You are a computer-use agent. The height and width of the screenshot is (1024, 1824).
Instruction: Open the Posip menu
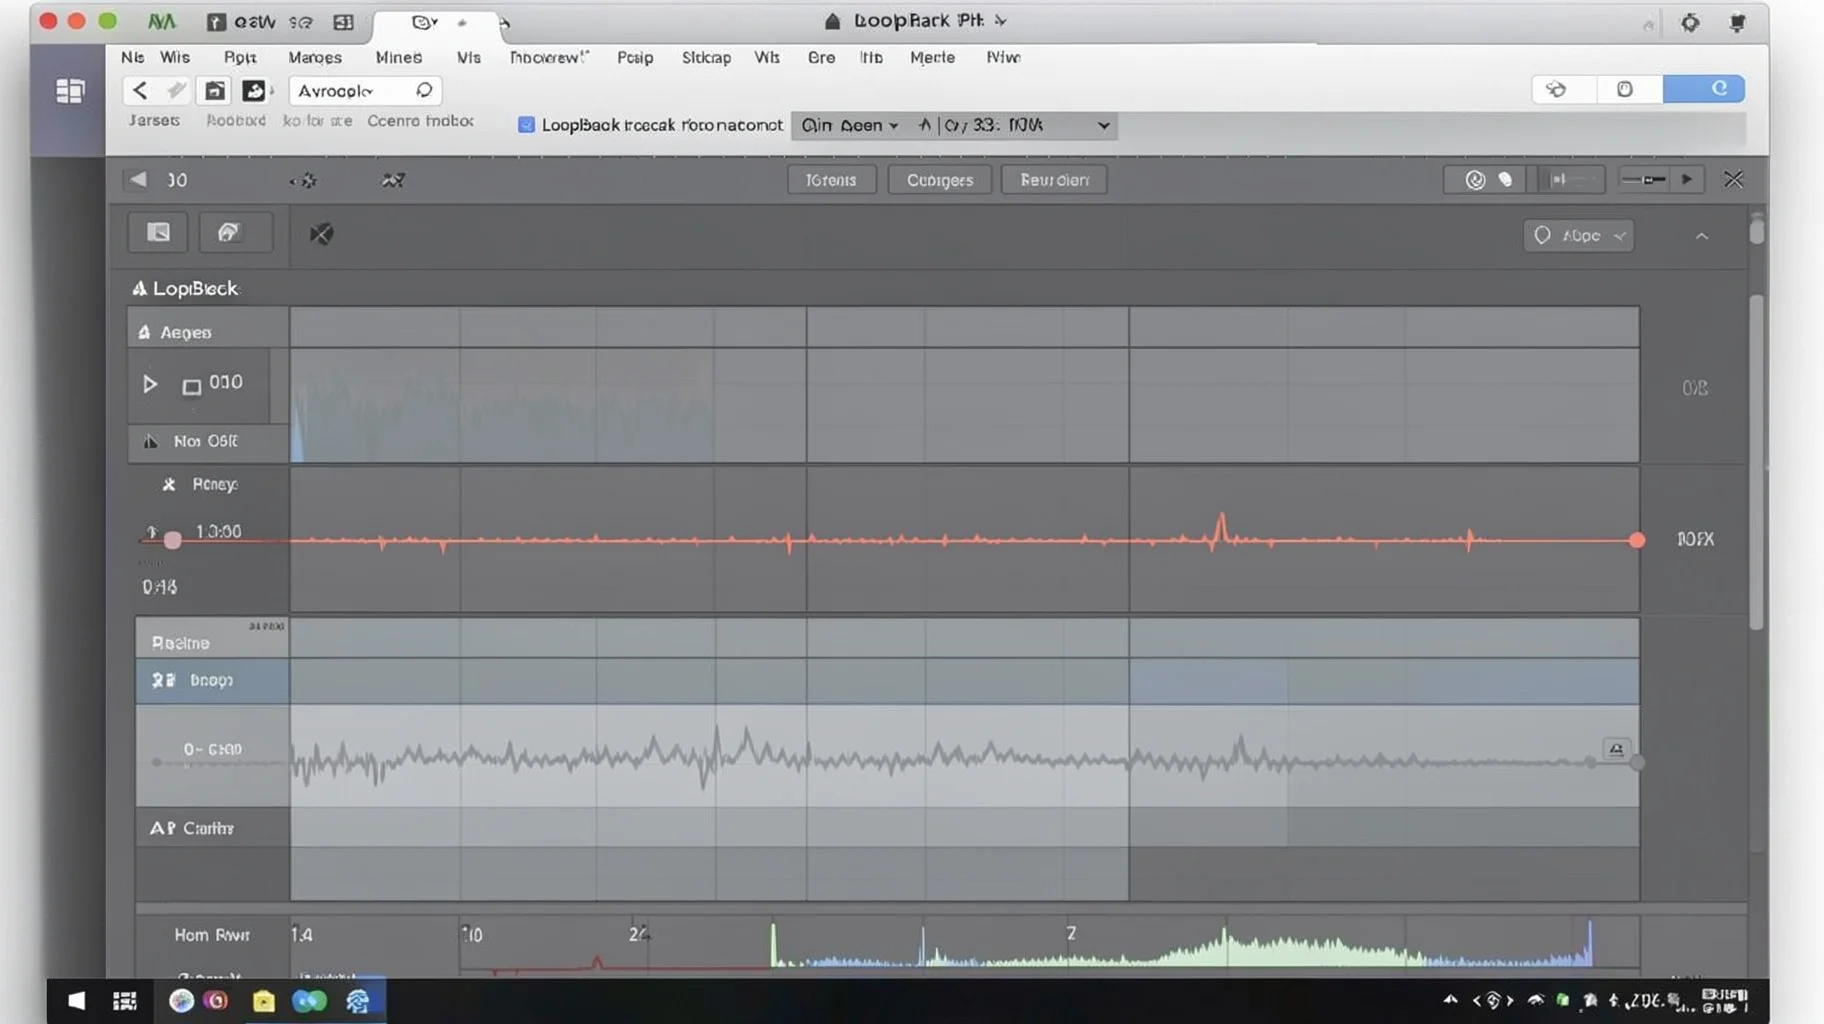pos(635,57)
